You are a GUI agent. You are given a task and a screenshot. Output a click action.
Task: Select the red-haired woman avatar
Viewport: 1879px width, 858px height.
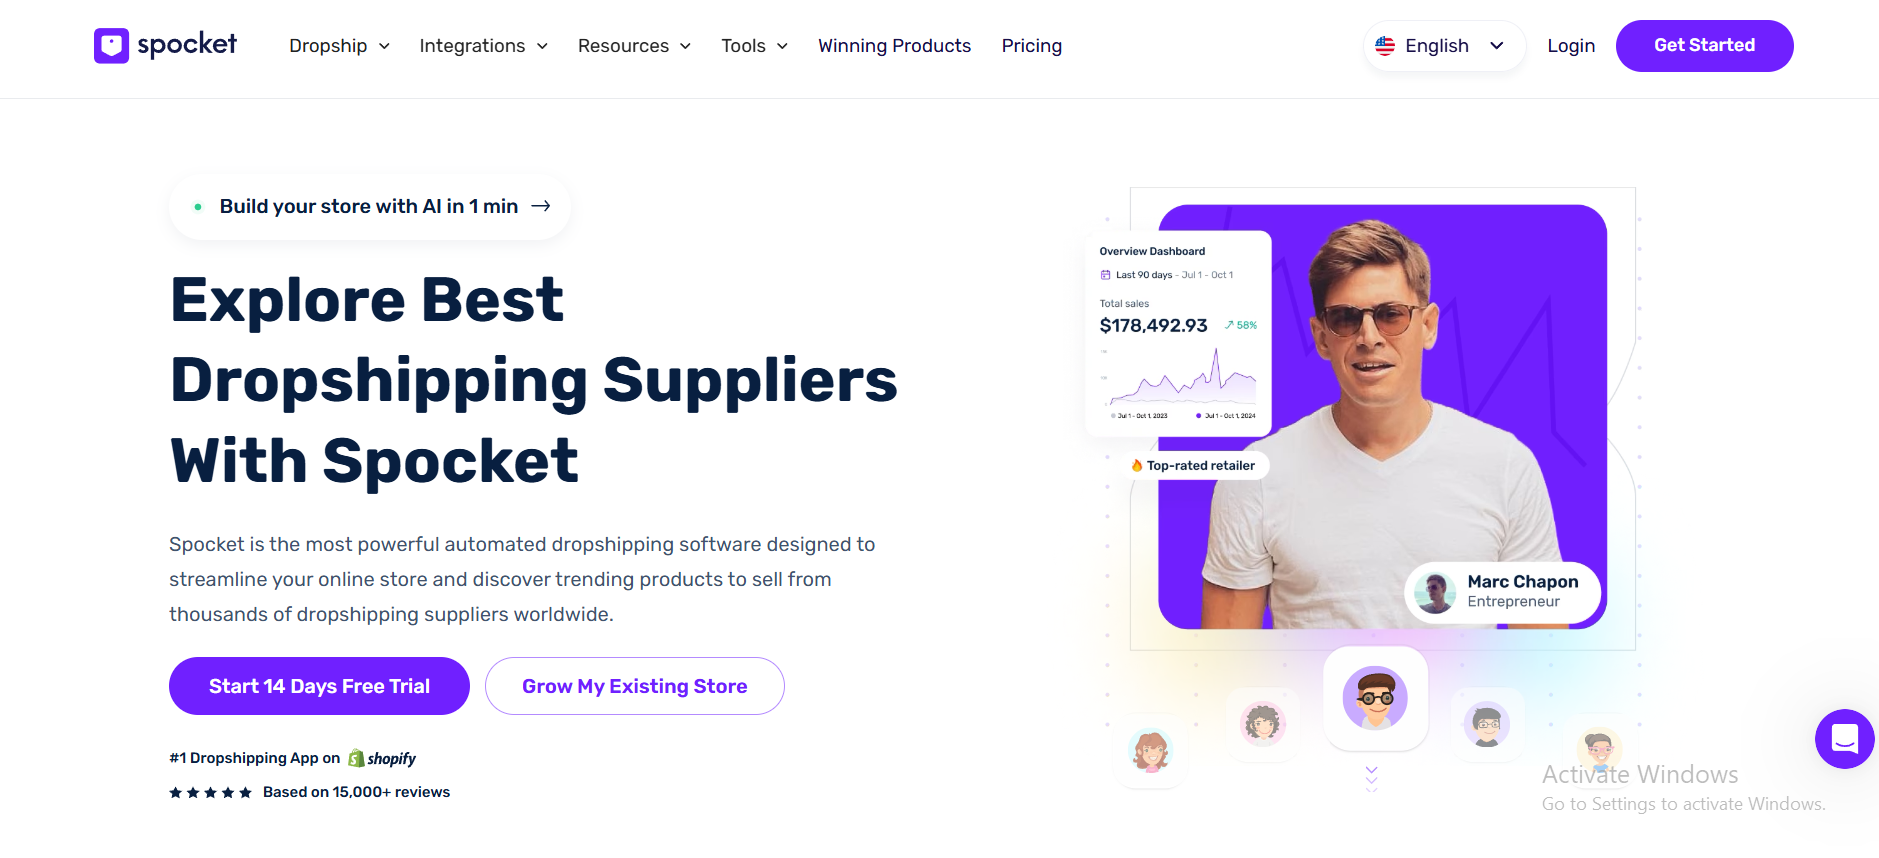pyautogui.click(x=1150, y=751)
